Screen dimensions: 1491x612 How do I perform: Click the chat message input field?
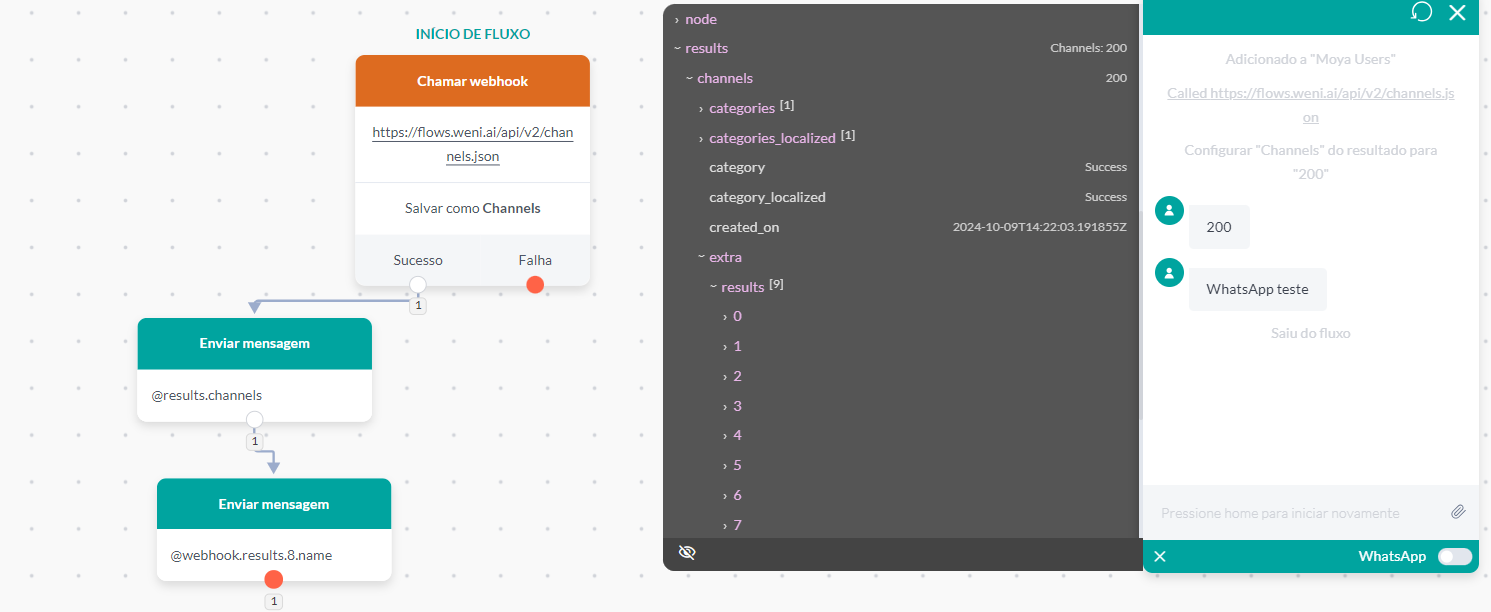[x=1290, y=512]
